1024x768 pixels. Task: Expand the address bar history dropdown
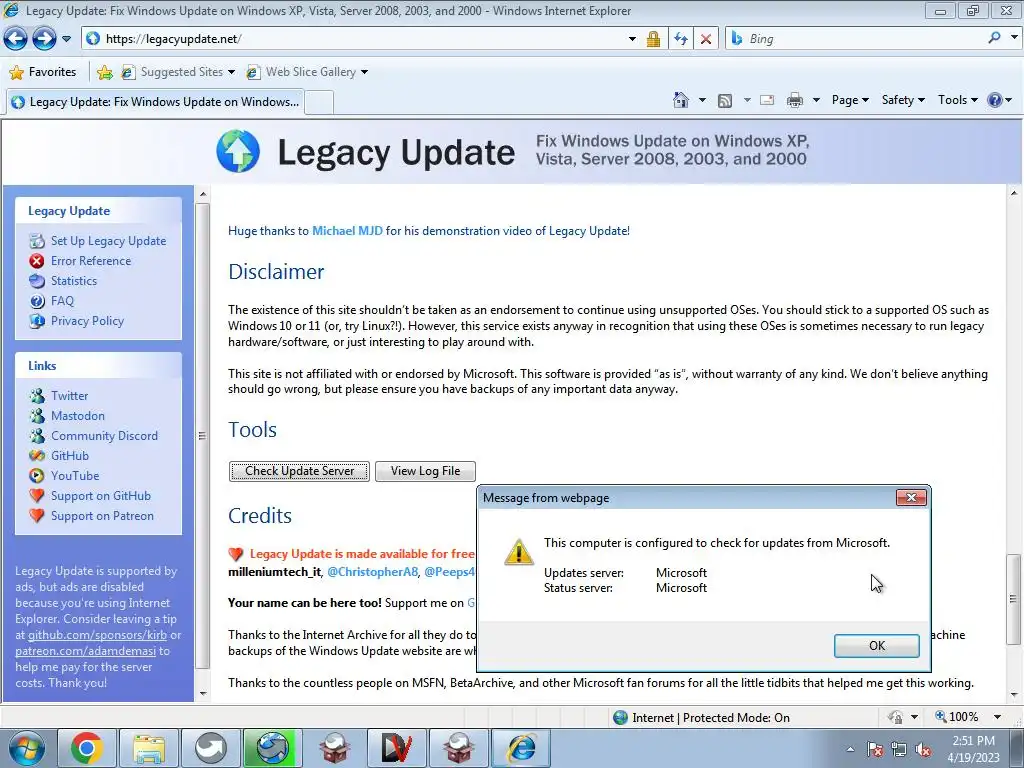click(x=632, y=39)
